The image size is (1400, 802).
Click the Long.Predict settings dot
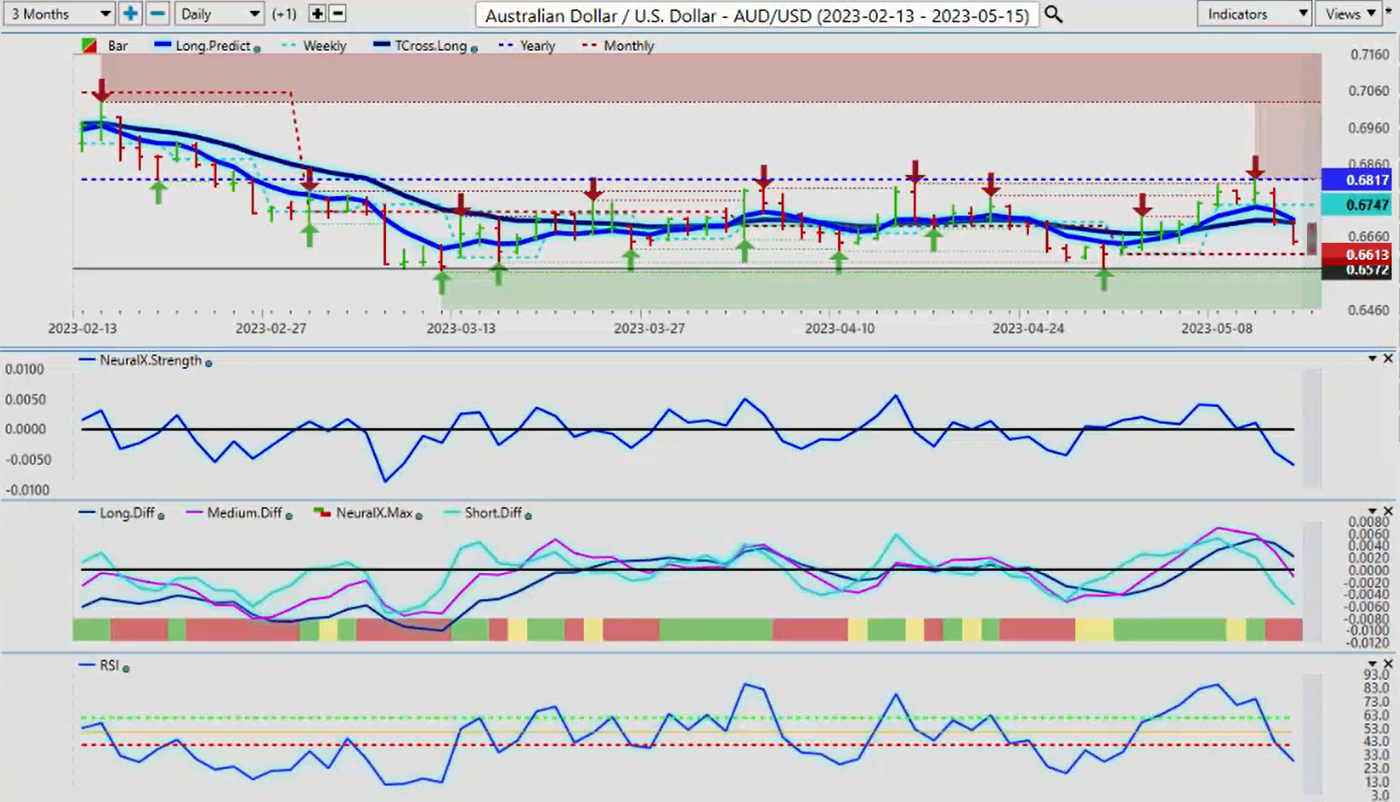pos(258,48)
